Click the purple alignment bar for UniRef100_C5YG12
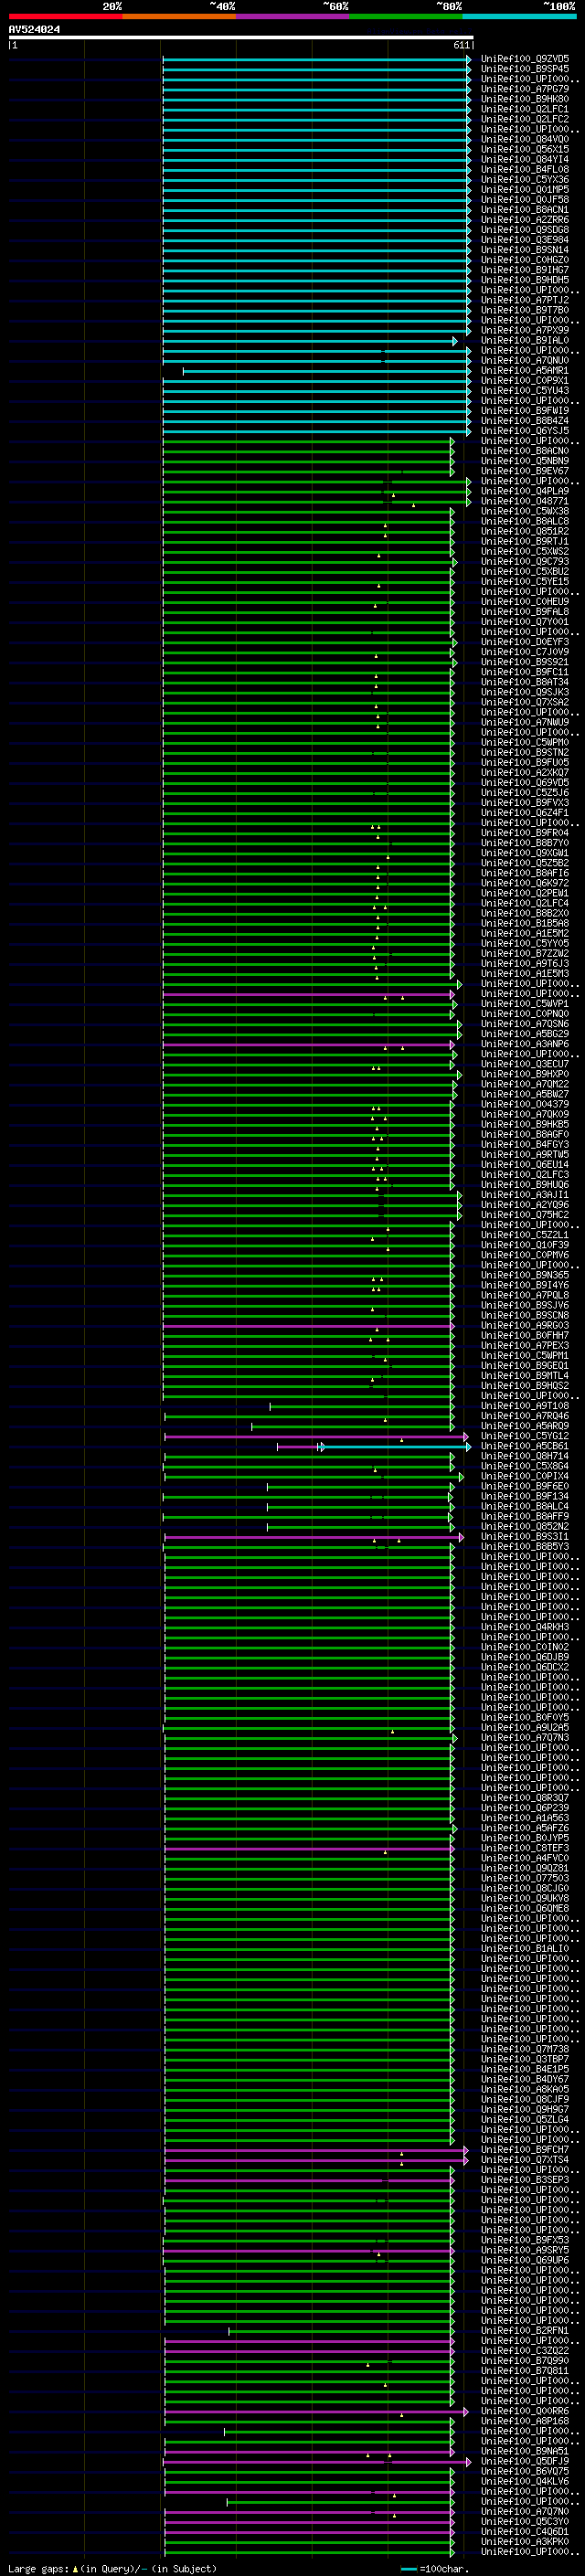This screenshot has width=585, height=2576. click(x=315, y=1437)
